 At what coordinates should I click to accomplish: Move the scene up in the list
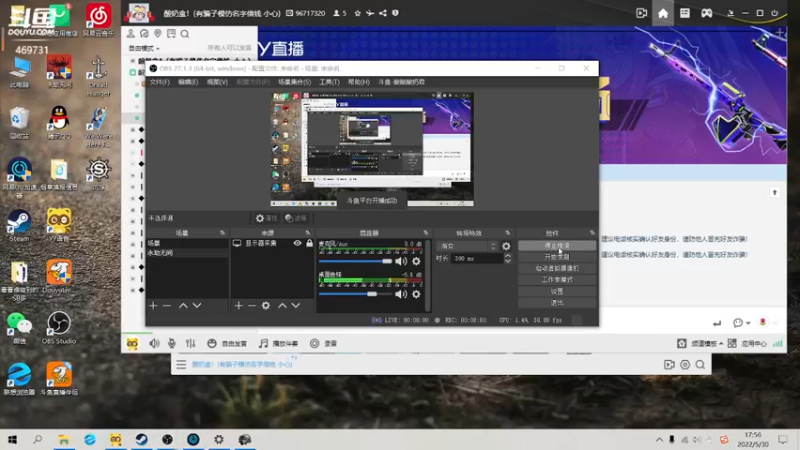coord(183,306)
